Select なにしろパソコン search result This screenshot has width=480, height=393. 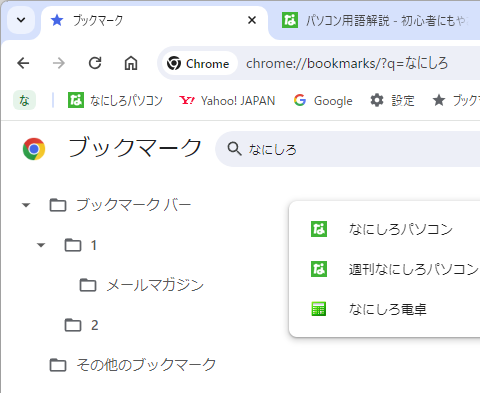[x=384, y=229]
